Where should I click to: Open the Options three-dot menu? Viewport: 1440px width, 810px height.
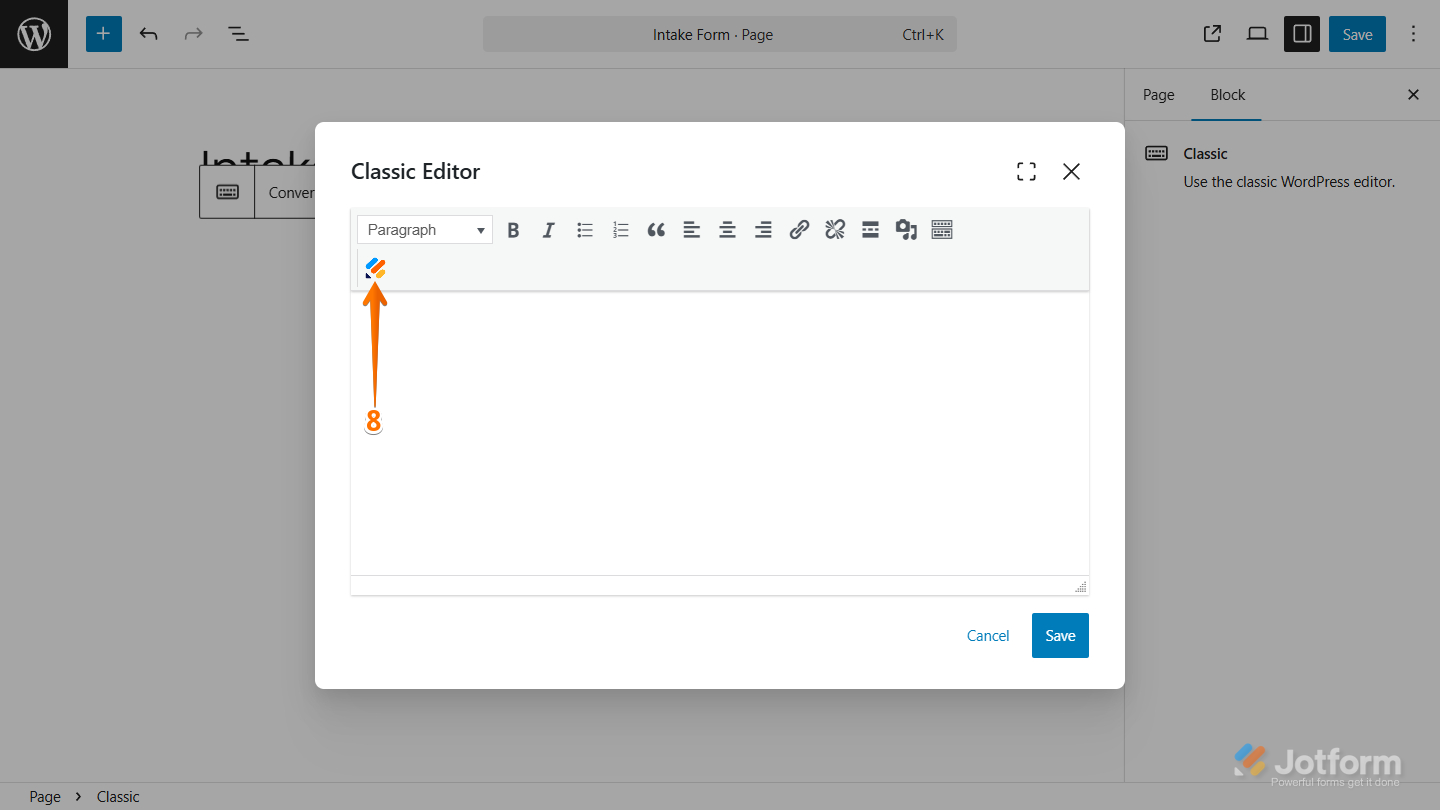click(x=1413, y=33)
